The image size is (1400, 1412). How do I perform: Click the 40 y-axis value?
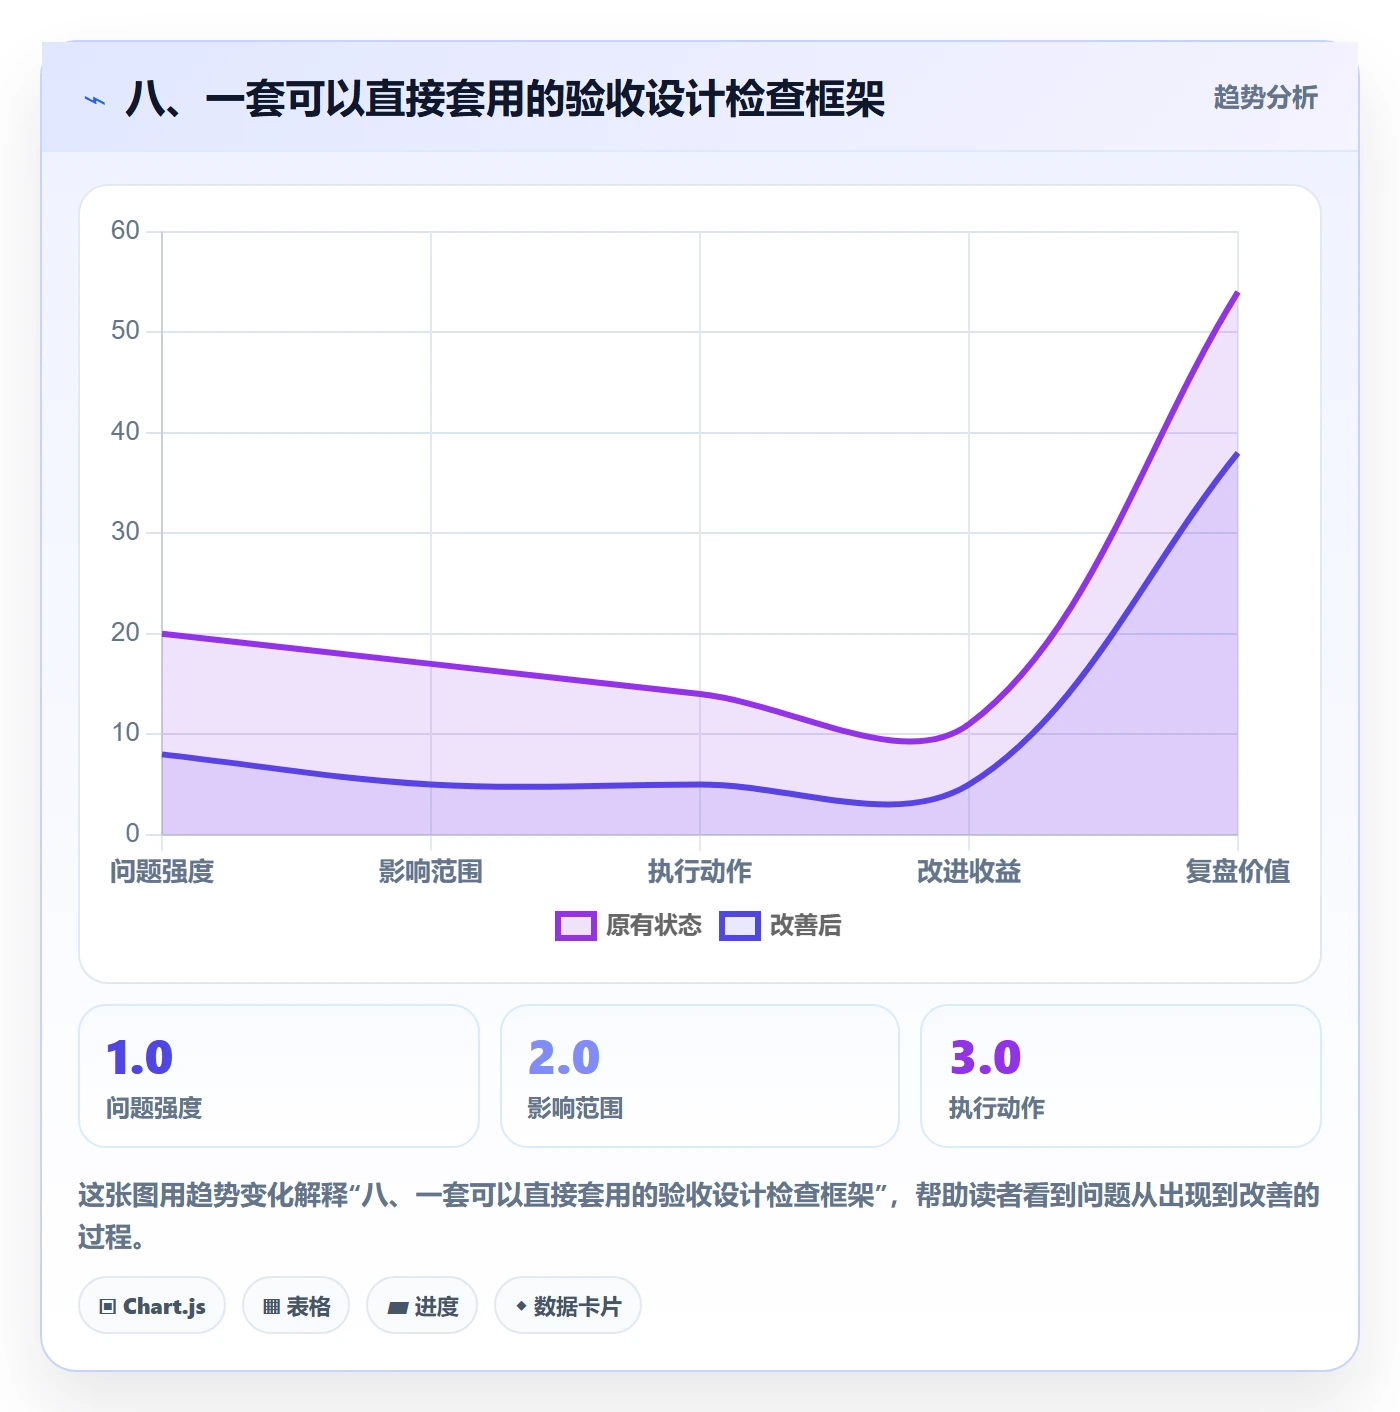[125, 432]
